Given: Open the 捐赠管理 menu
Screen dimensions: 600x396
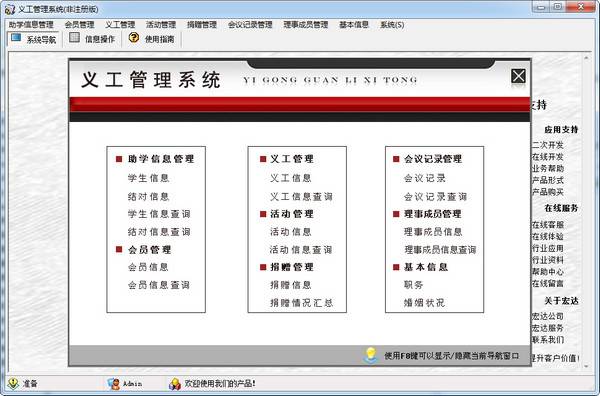Looking at the screenshot, I should point(202,25).
